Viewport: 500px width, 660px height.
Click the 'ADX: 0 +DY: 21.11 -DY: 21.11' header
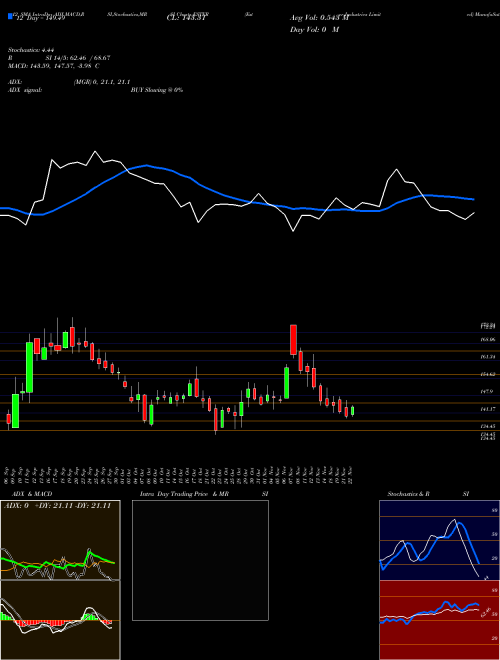coord(58,505)
